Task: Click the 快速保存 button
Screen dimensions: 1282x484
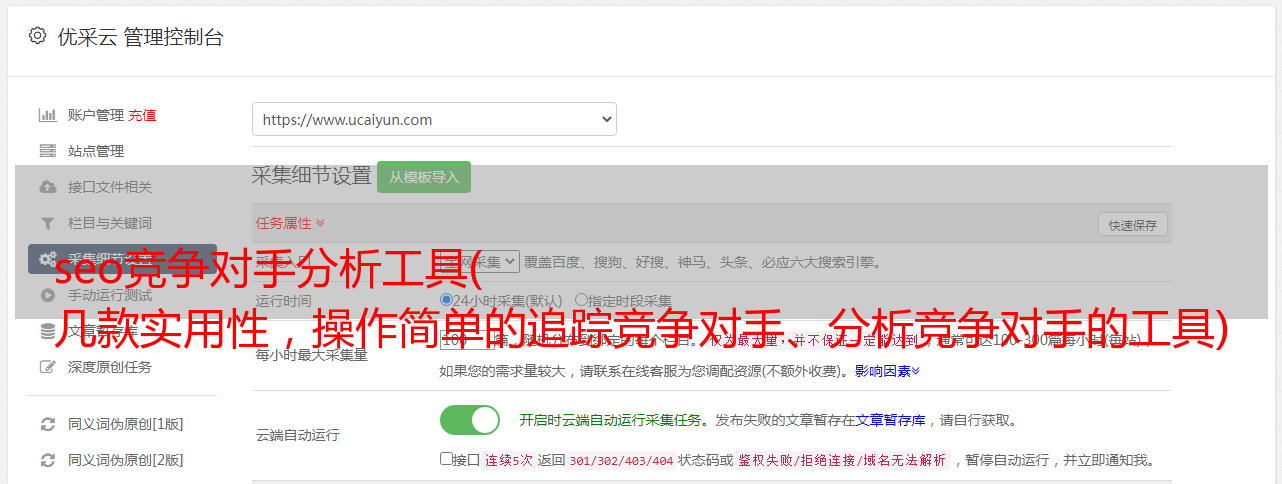Action: [1133, 225]
